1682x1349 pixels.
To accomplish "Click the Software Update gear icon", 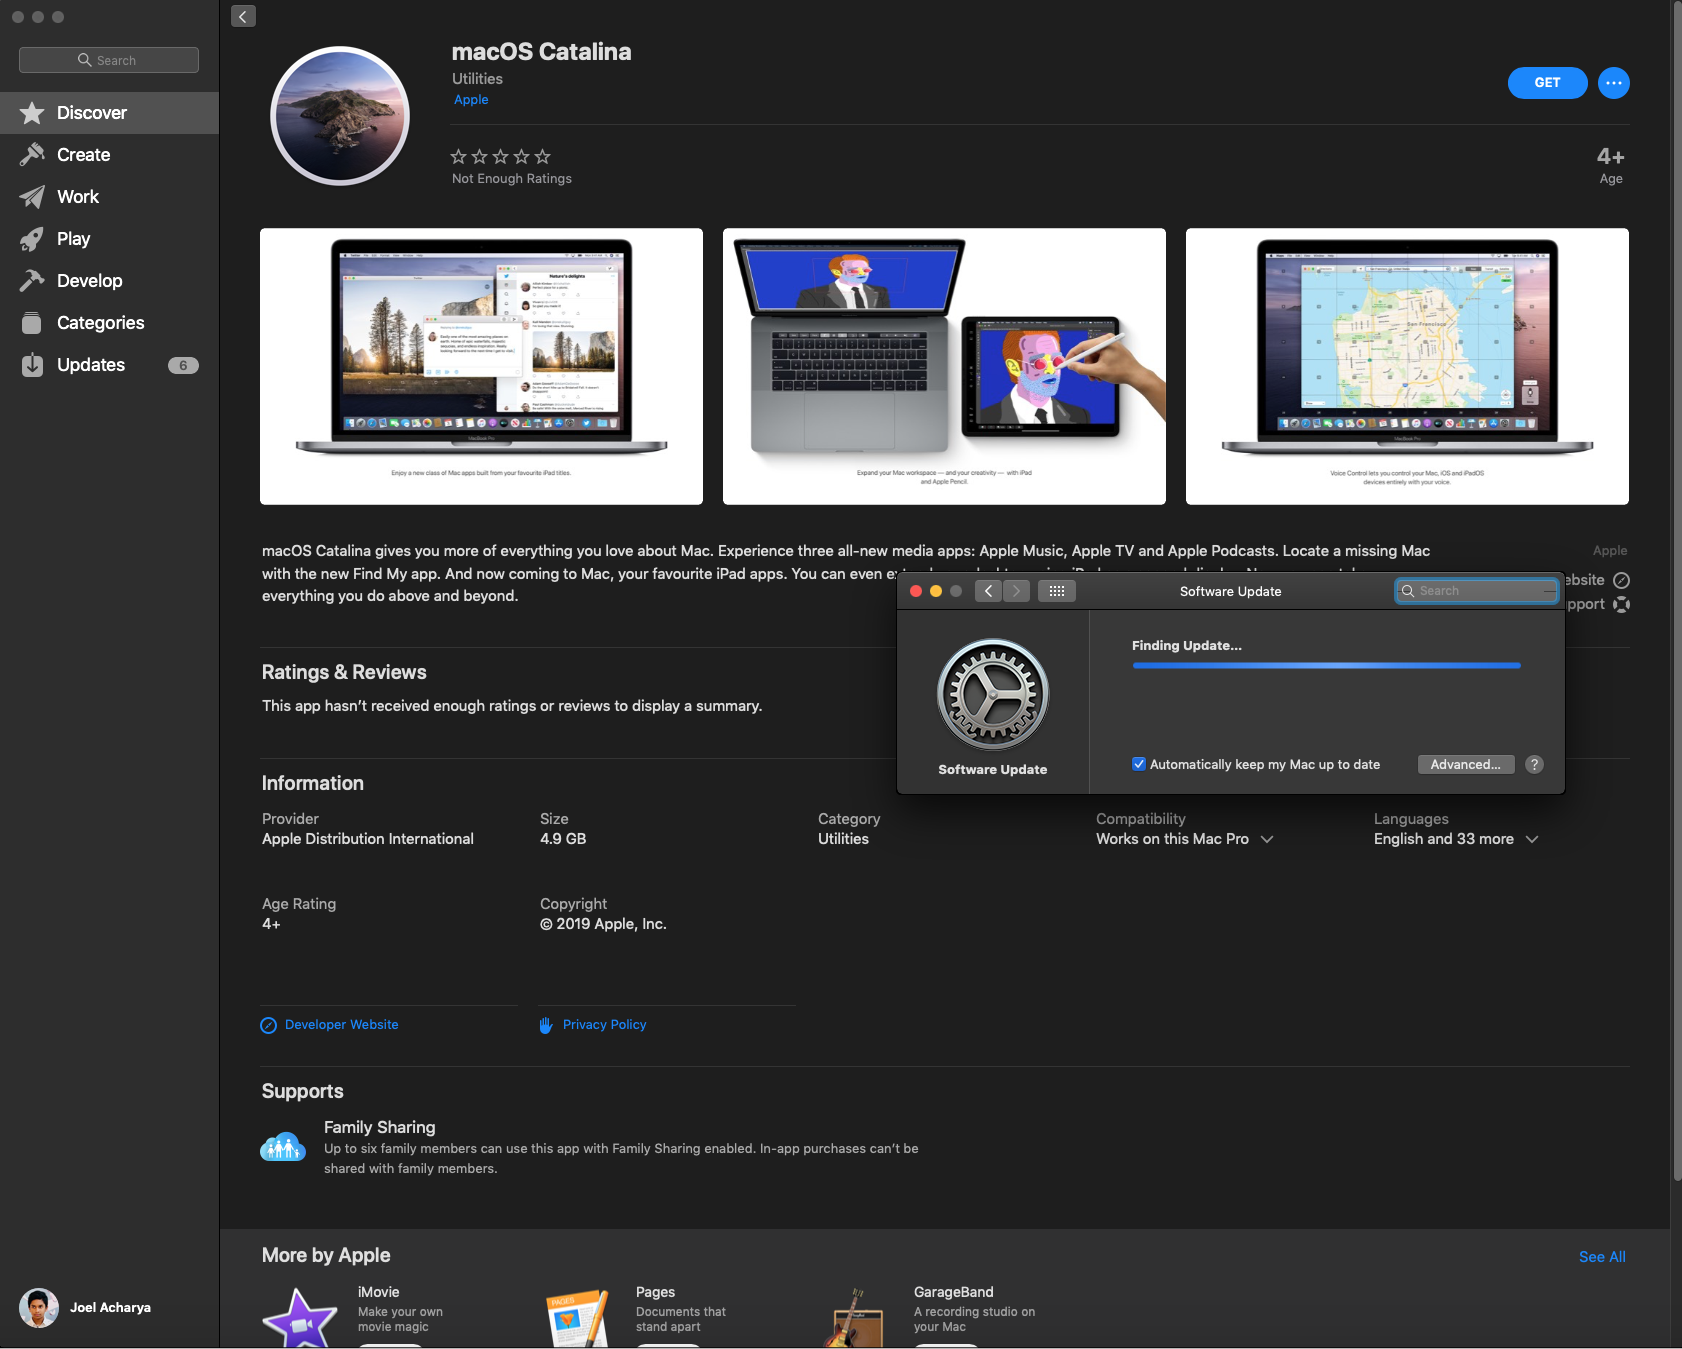I will pyautogui.click(x=993, y=695).
